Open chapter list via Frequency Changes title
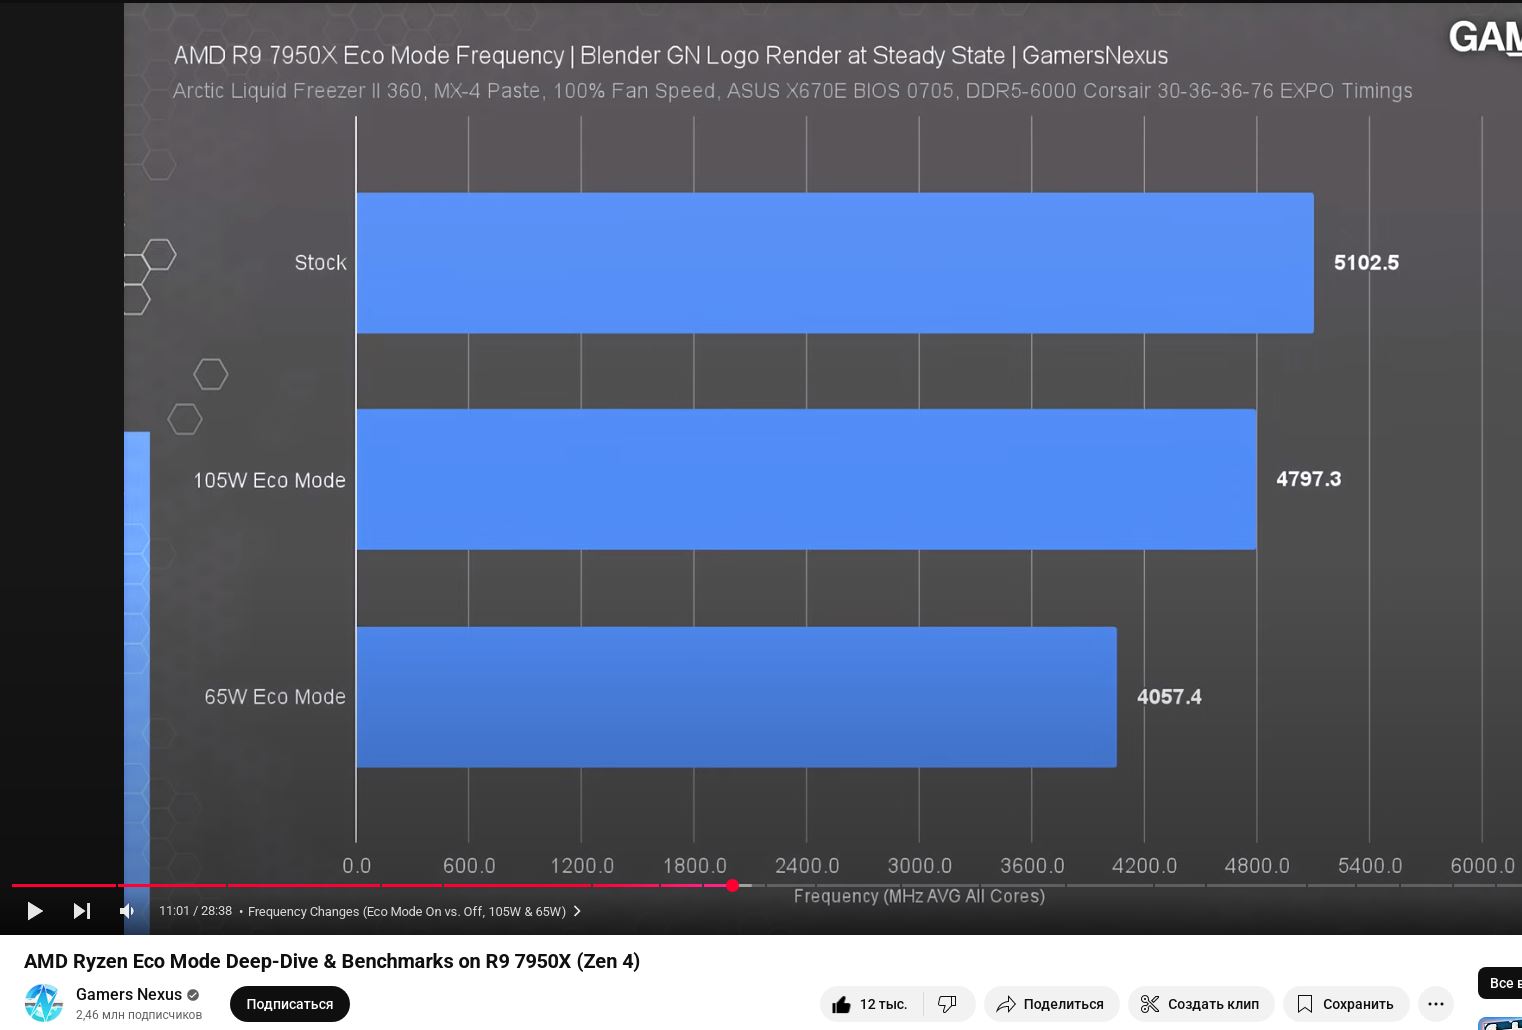 coord(414,911)
